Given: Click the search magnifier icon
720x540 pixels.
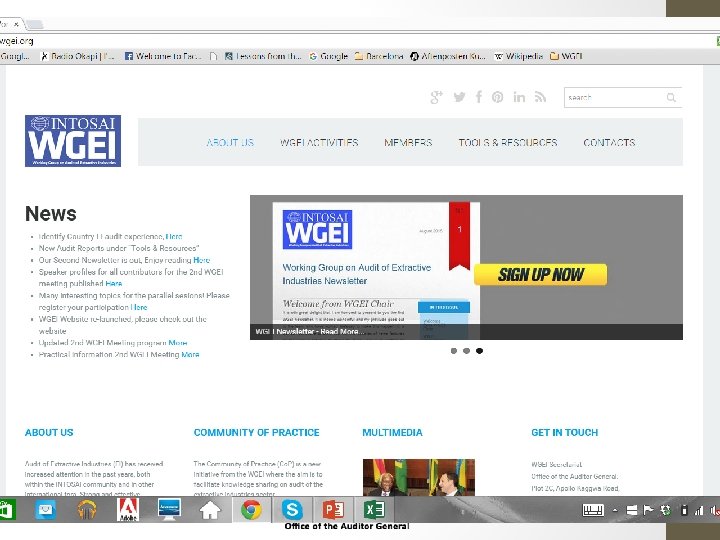Looking at the screenshot, I should point(671,97).
